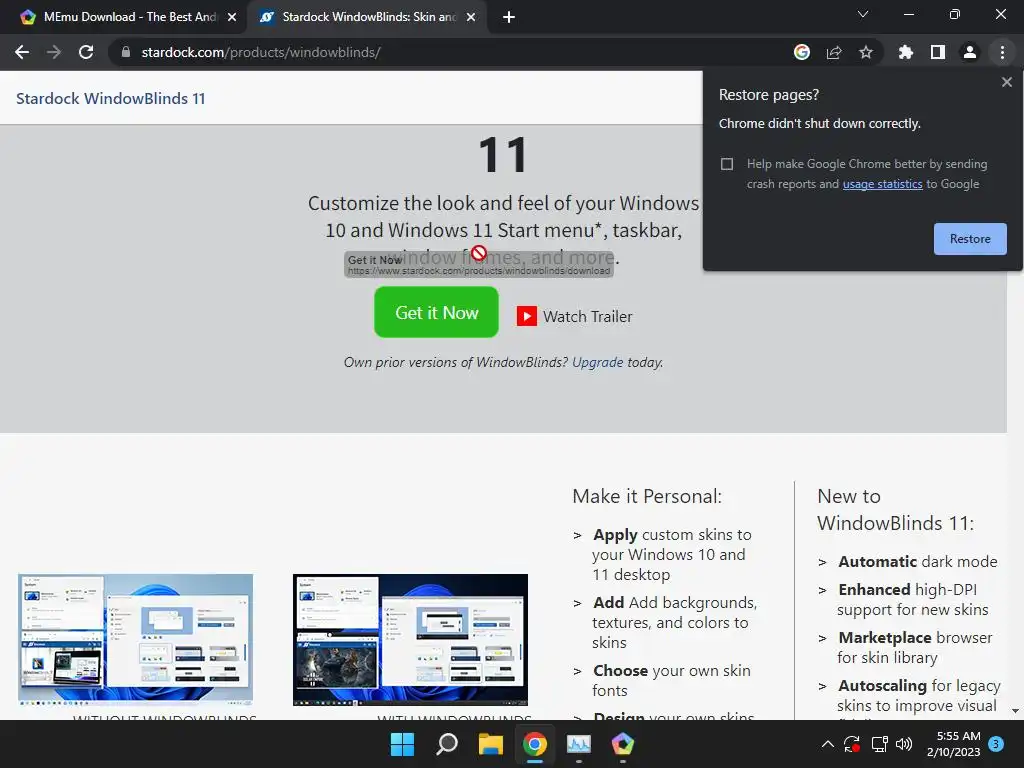This screenshot has width=1024, height=768.
Task: Click the Google icon in address bar
Action: click(802, 52)
